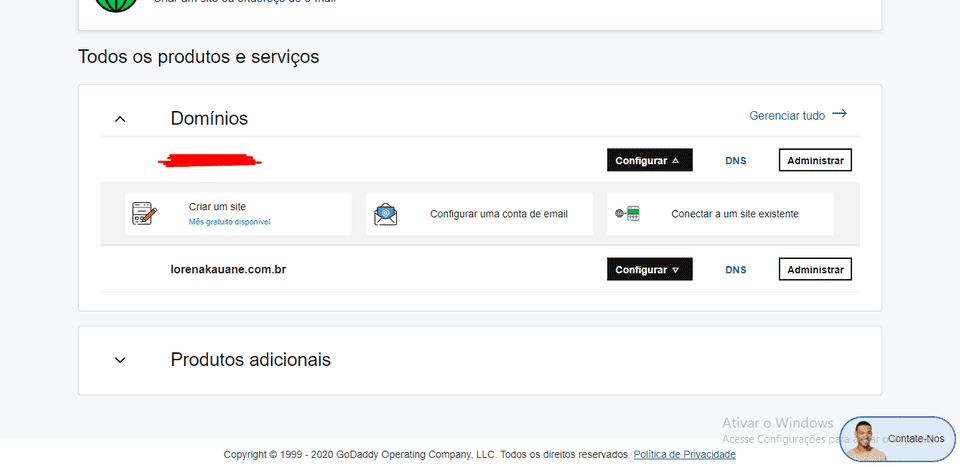Click Administrar for the redacted domain
Screen dimensions: 960x467
tap(815, 160)
